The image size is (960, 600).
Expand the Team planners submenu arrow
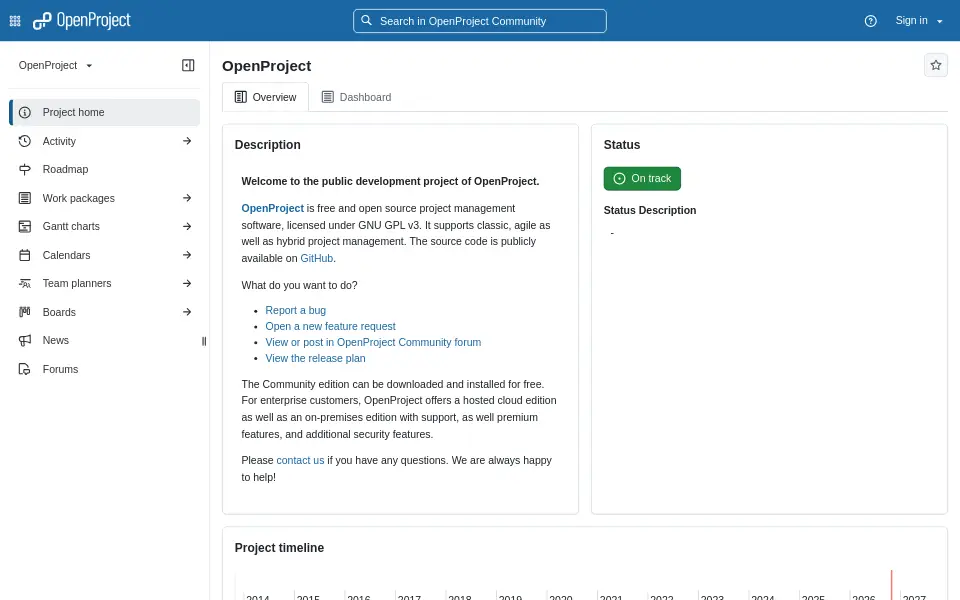[x=187, y=283]
